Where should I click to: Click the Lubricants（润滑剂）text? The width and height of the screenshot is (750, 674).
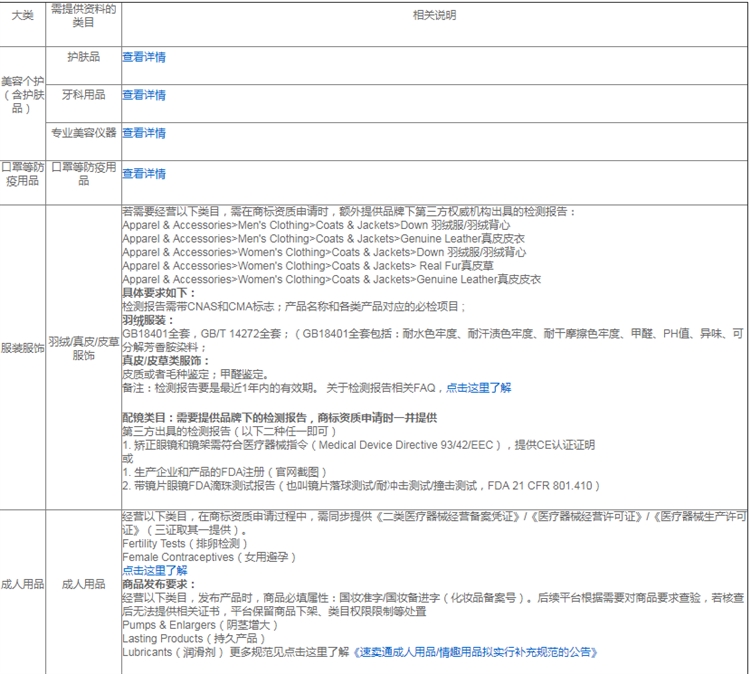pyautogui.click(x=173, y=652)
